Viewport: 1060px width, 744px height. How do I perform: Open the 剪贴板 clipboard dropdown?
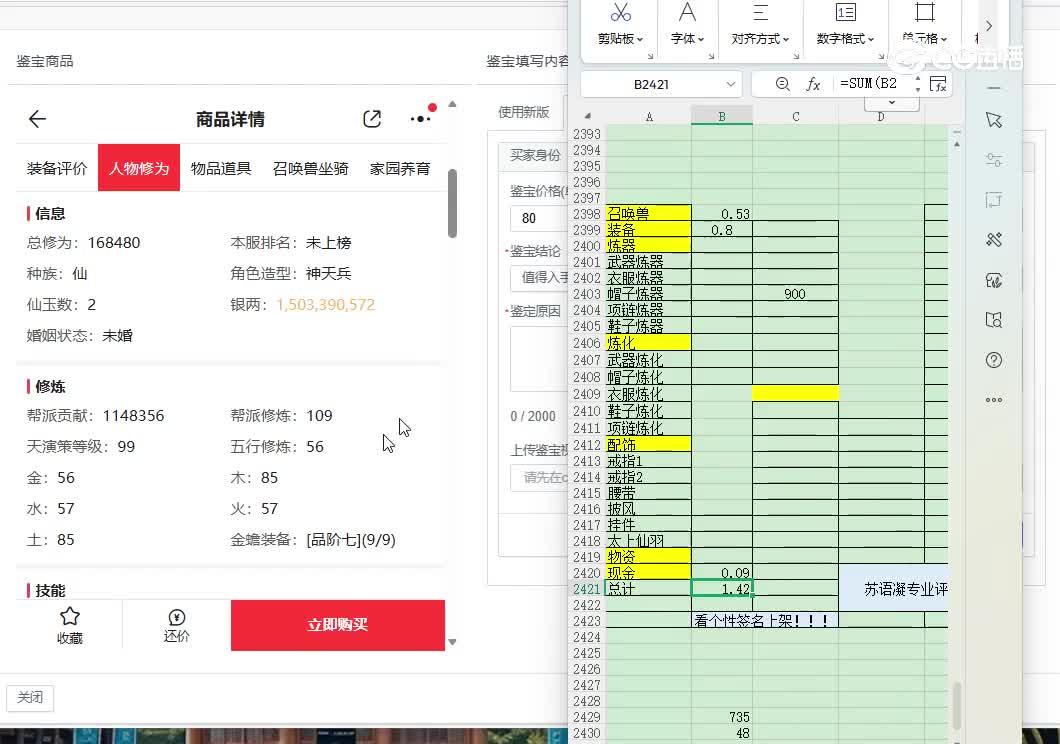point(621,39)
